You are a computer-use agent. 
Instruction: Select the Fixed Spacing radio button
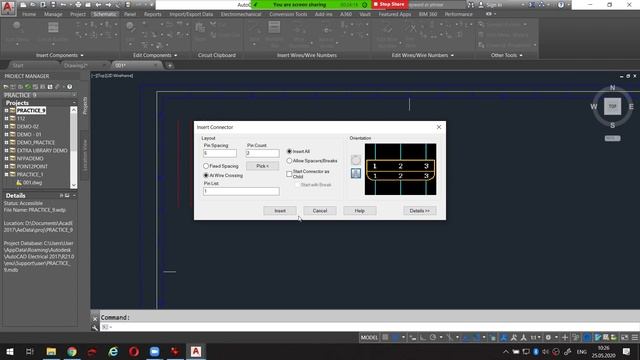[x=206, y=166]
